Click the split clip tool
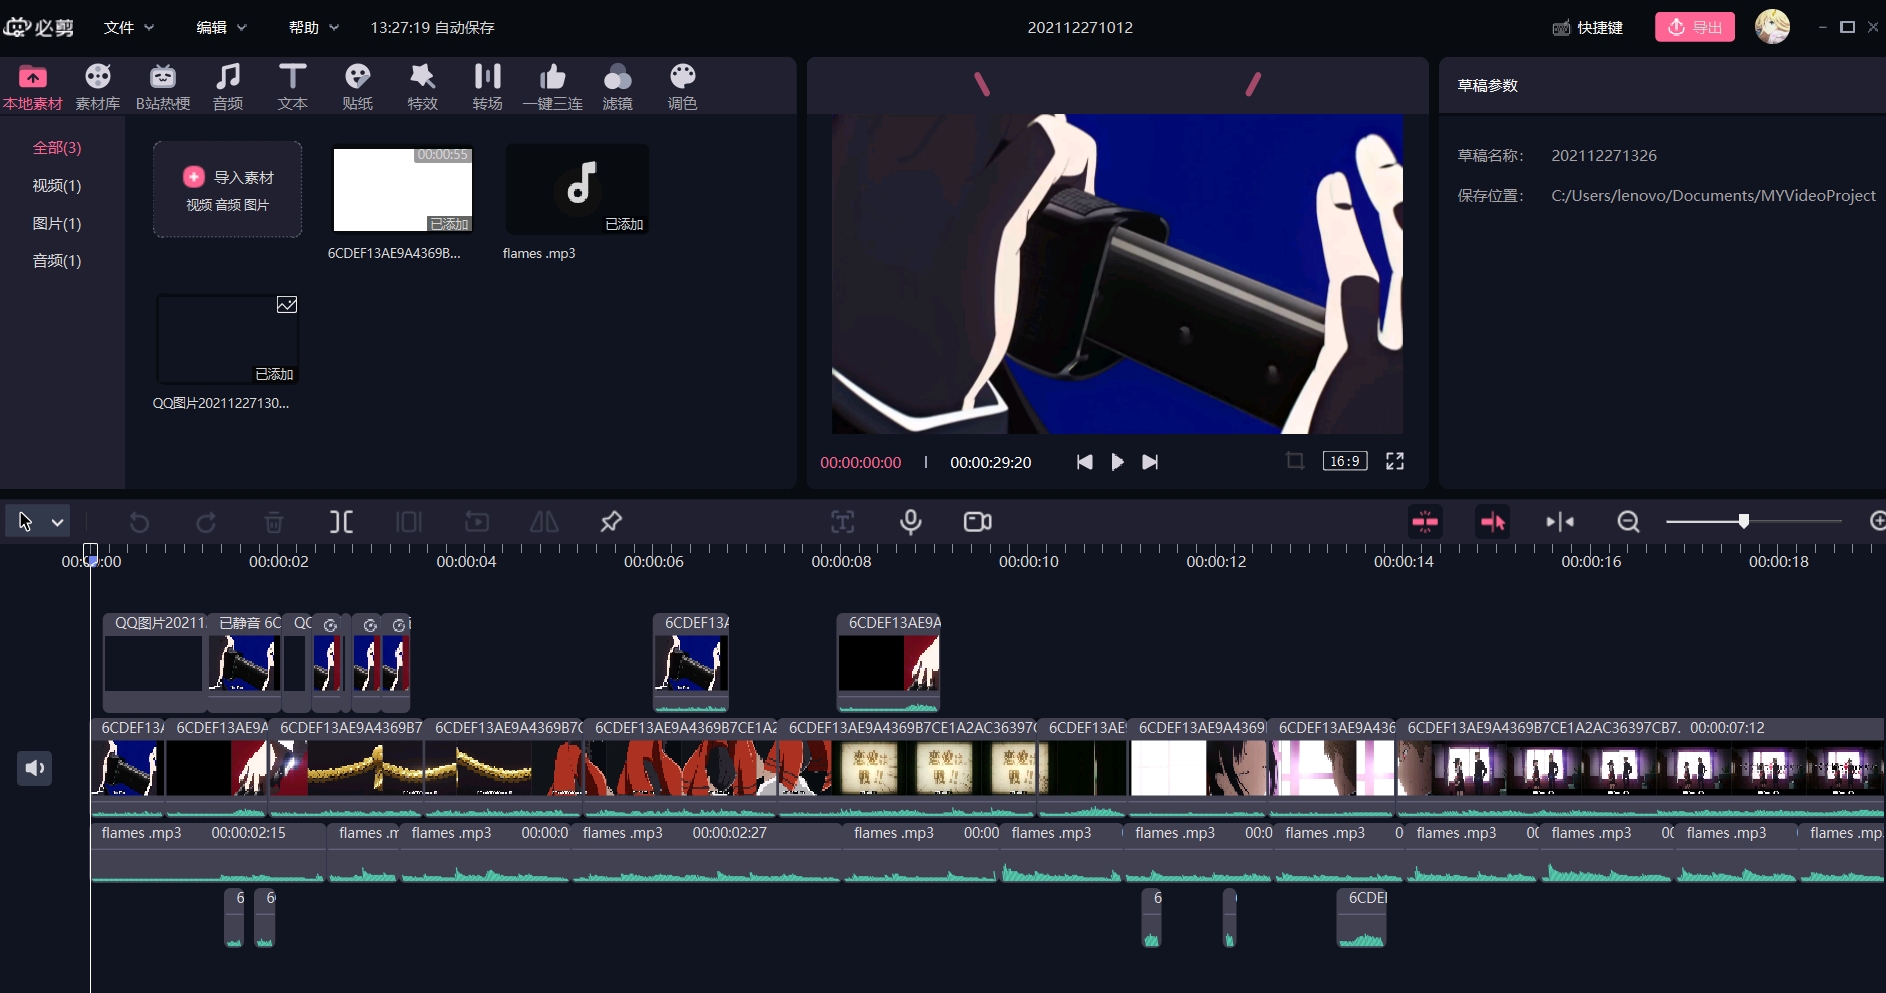Image resolution: width=1886 pixels, height=993 pixels. point(341,522)
